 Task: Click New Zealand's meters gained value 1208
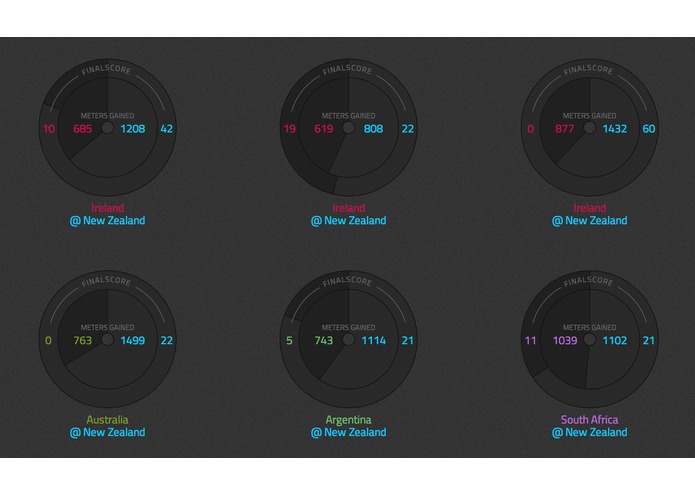133,129
